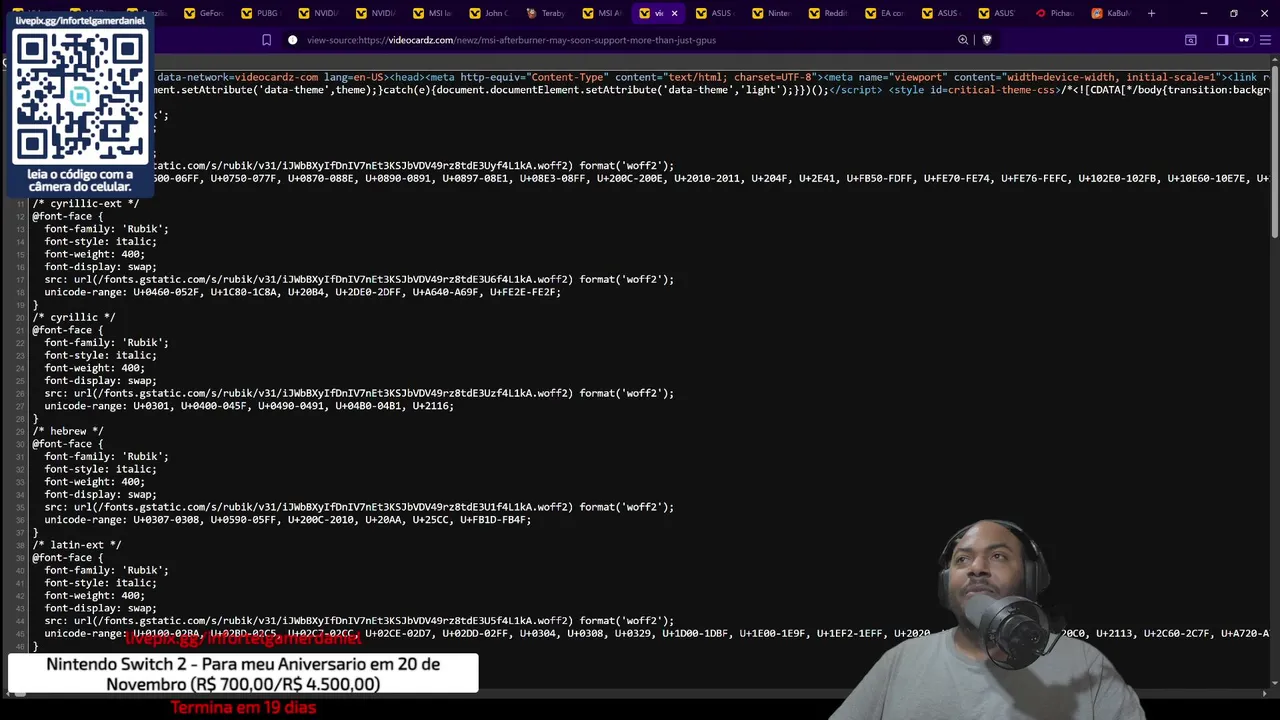
Task: Click the "/* latin-ext */" comment line
Action: pos(76,545)
